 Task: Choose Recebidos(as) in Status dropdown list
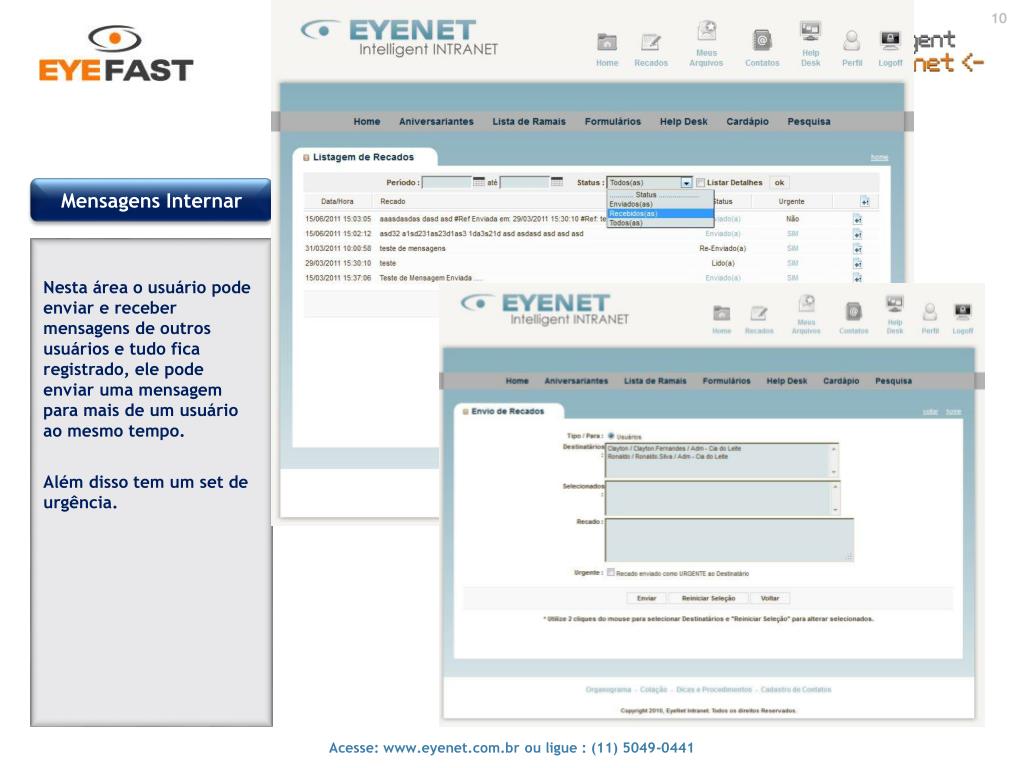[x=660, y=214]
